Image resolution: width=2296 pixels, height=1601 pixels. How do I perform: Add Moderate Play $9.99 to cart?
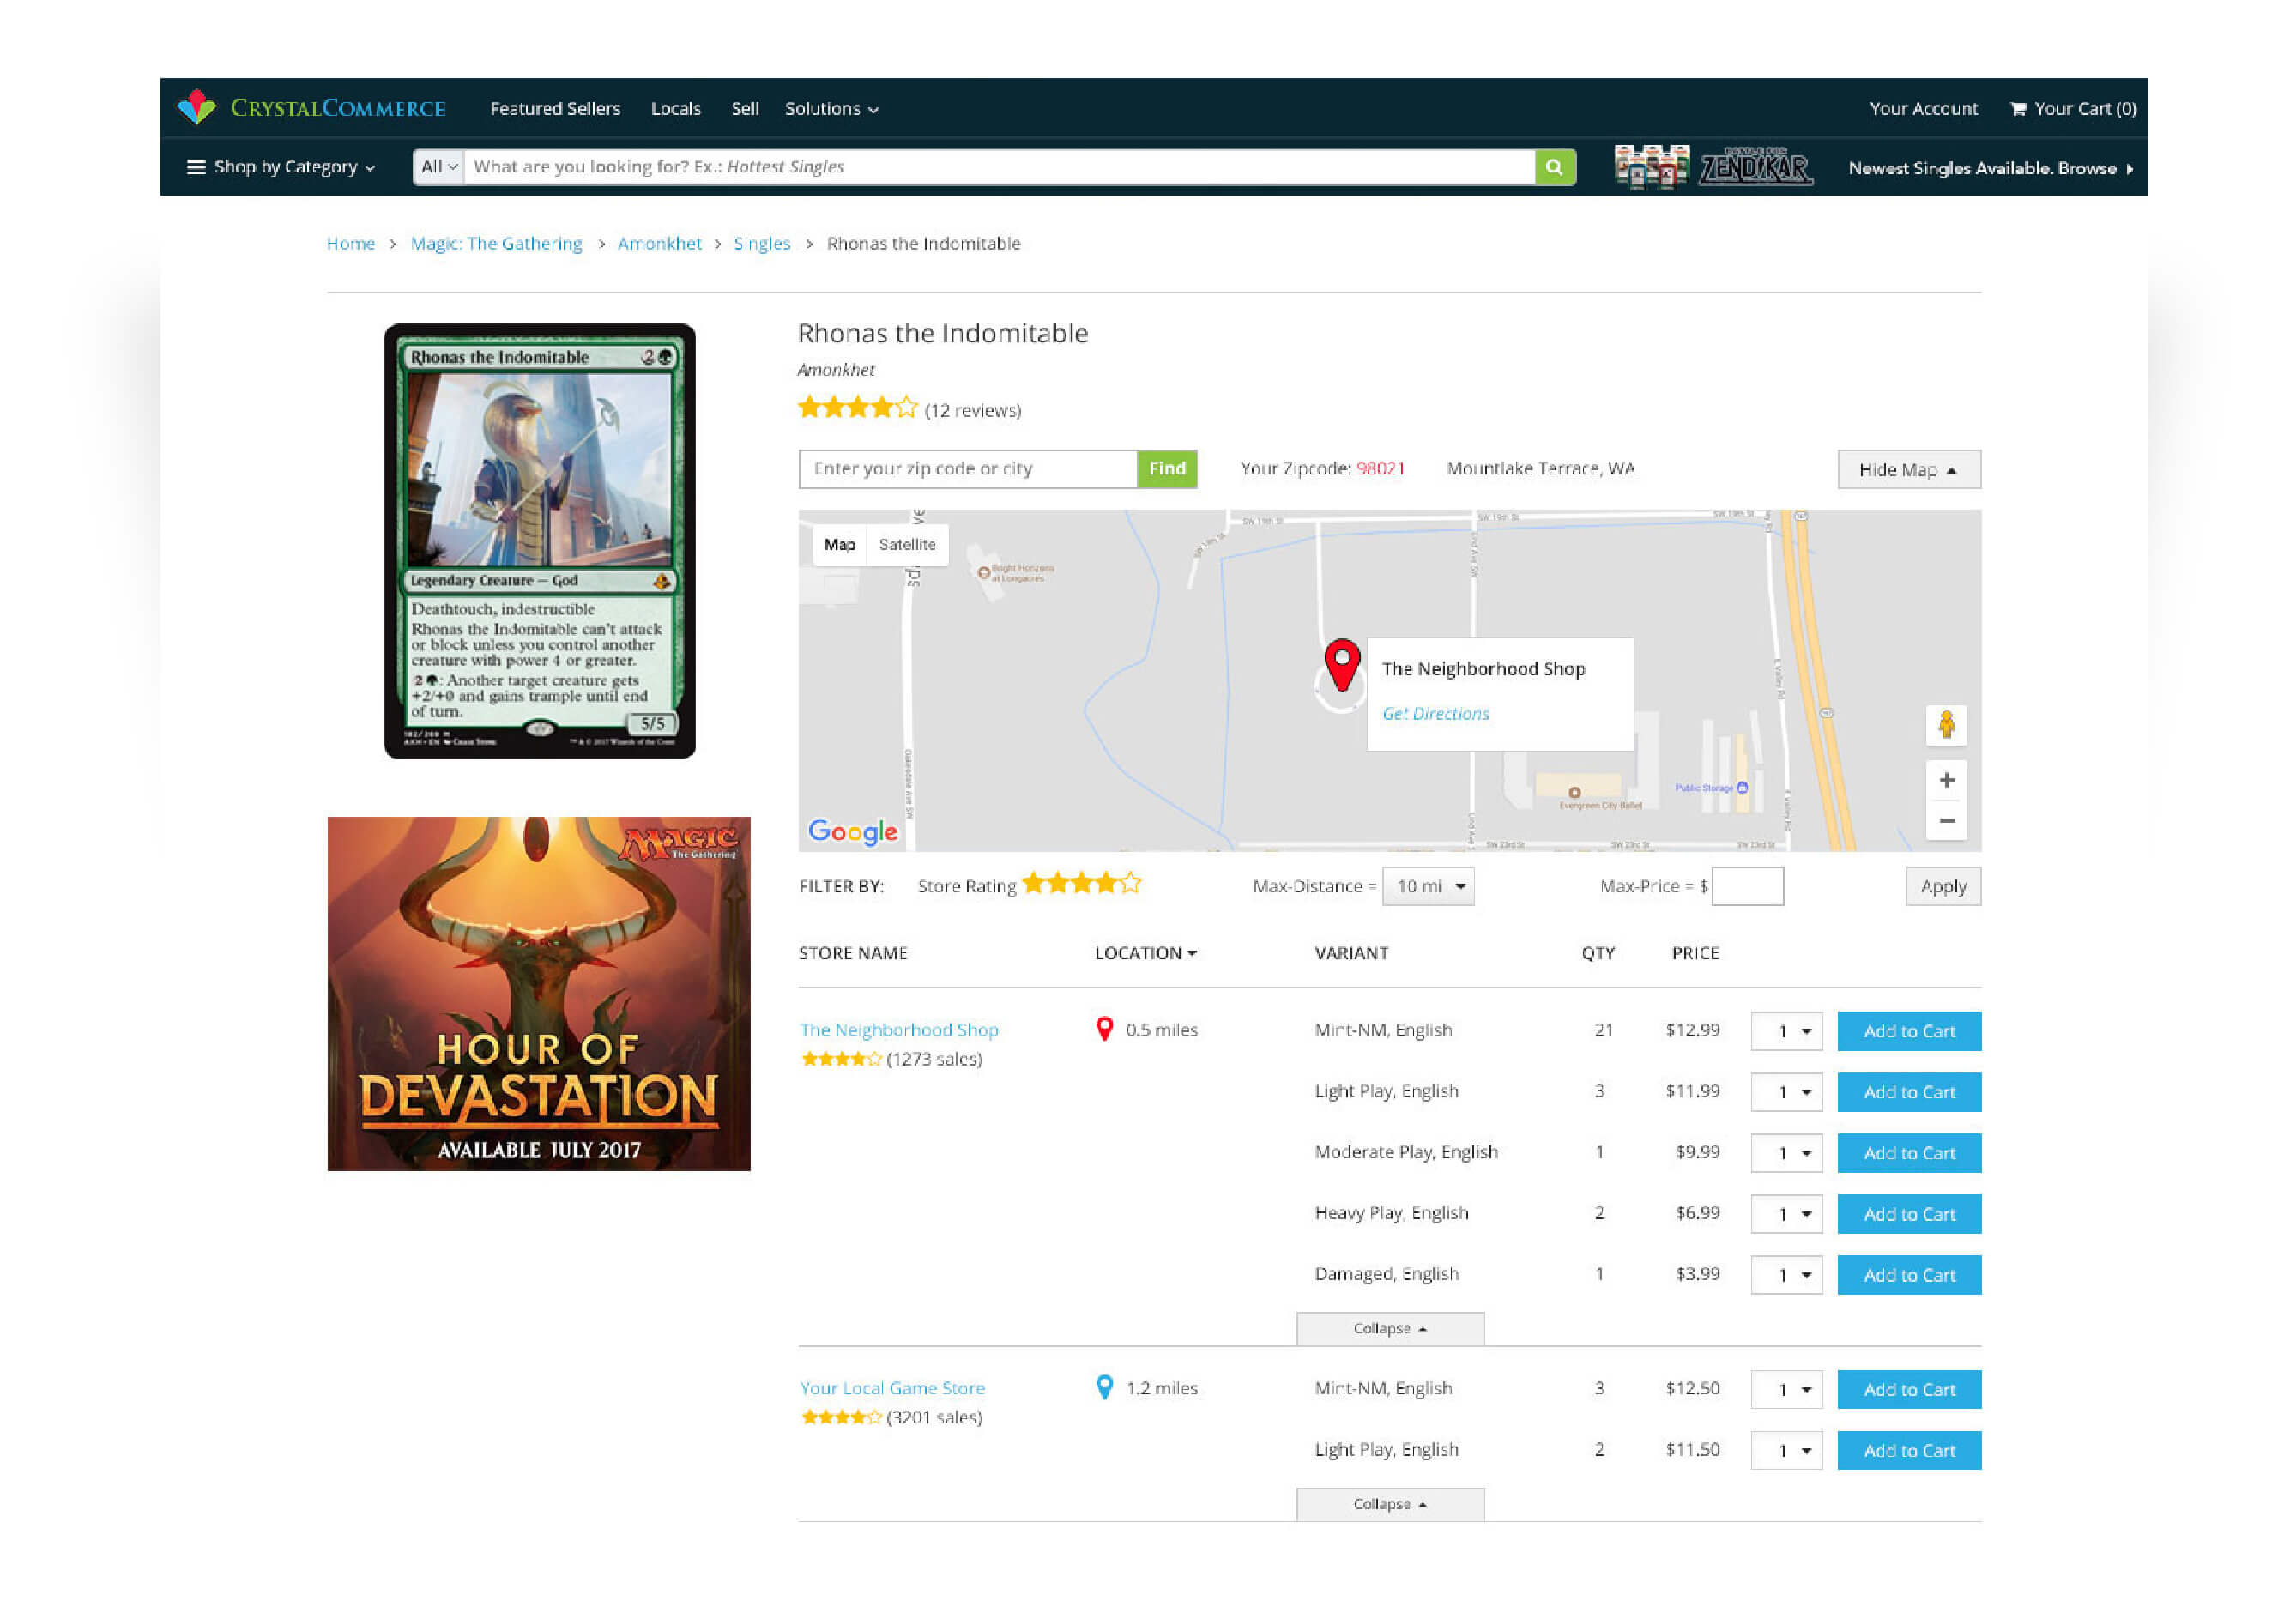(1909, 1153)
